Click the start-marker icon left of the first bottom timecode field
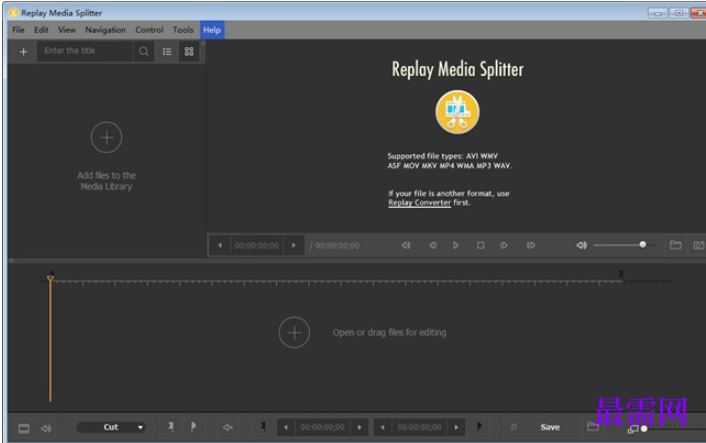Image resolution: width=706 pixels, height=443 pixels. tap(263, 426)
